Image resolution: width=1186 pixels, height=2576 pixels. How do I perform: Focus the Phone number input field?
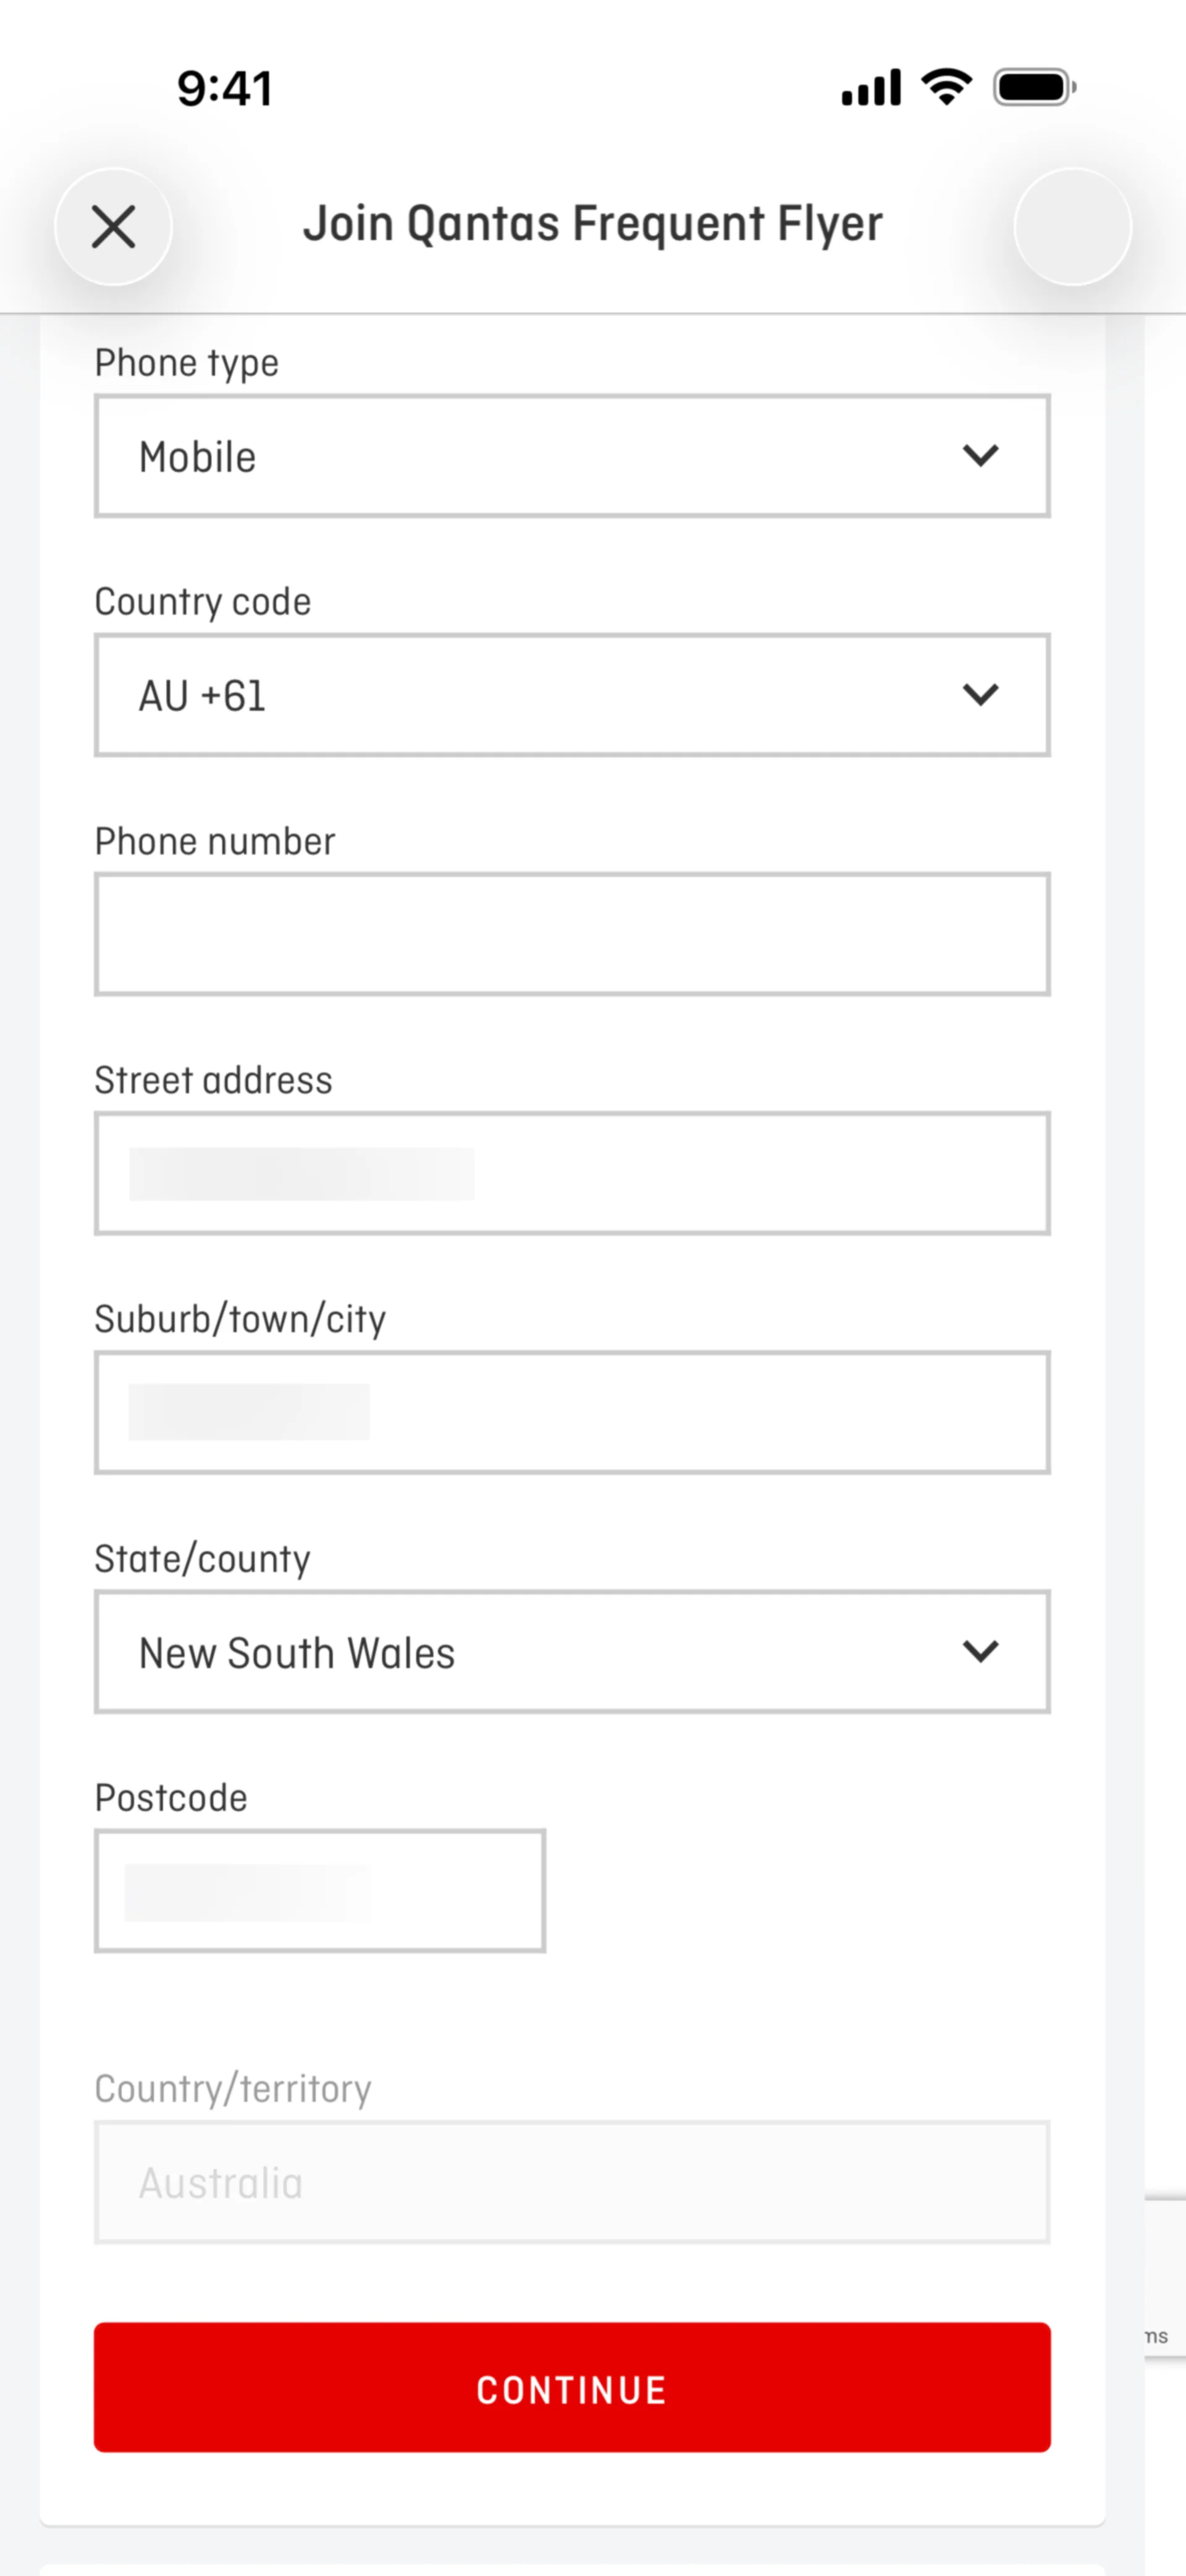point(572,934)
